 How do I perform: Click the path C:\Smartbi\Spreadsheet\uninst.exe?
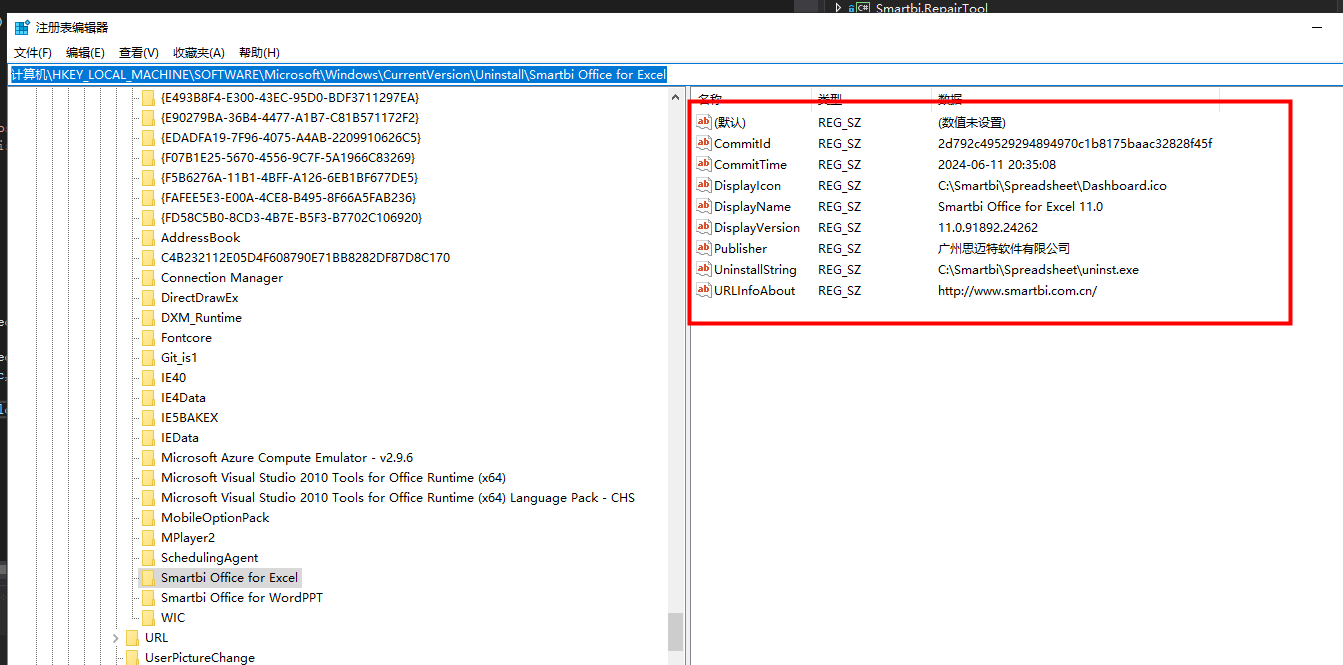click(1038, 269)
